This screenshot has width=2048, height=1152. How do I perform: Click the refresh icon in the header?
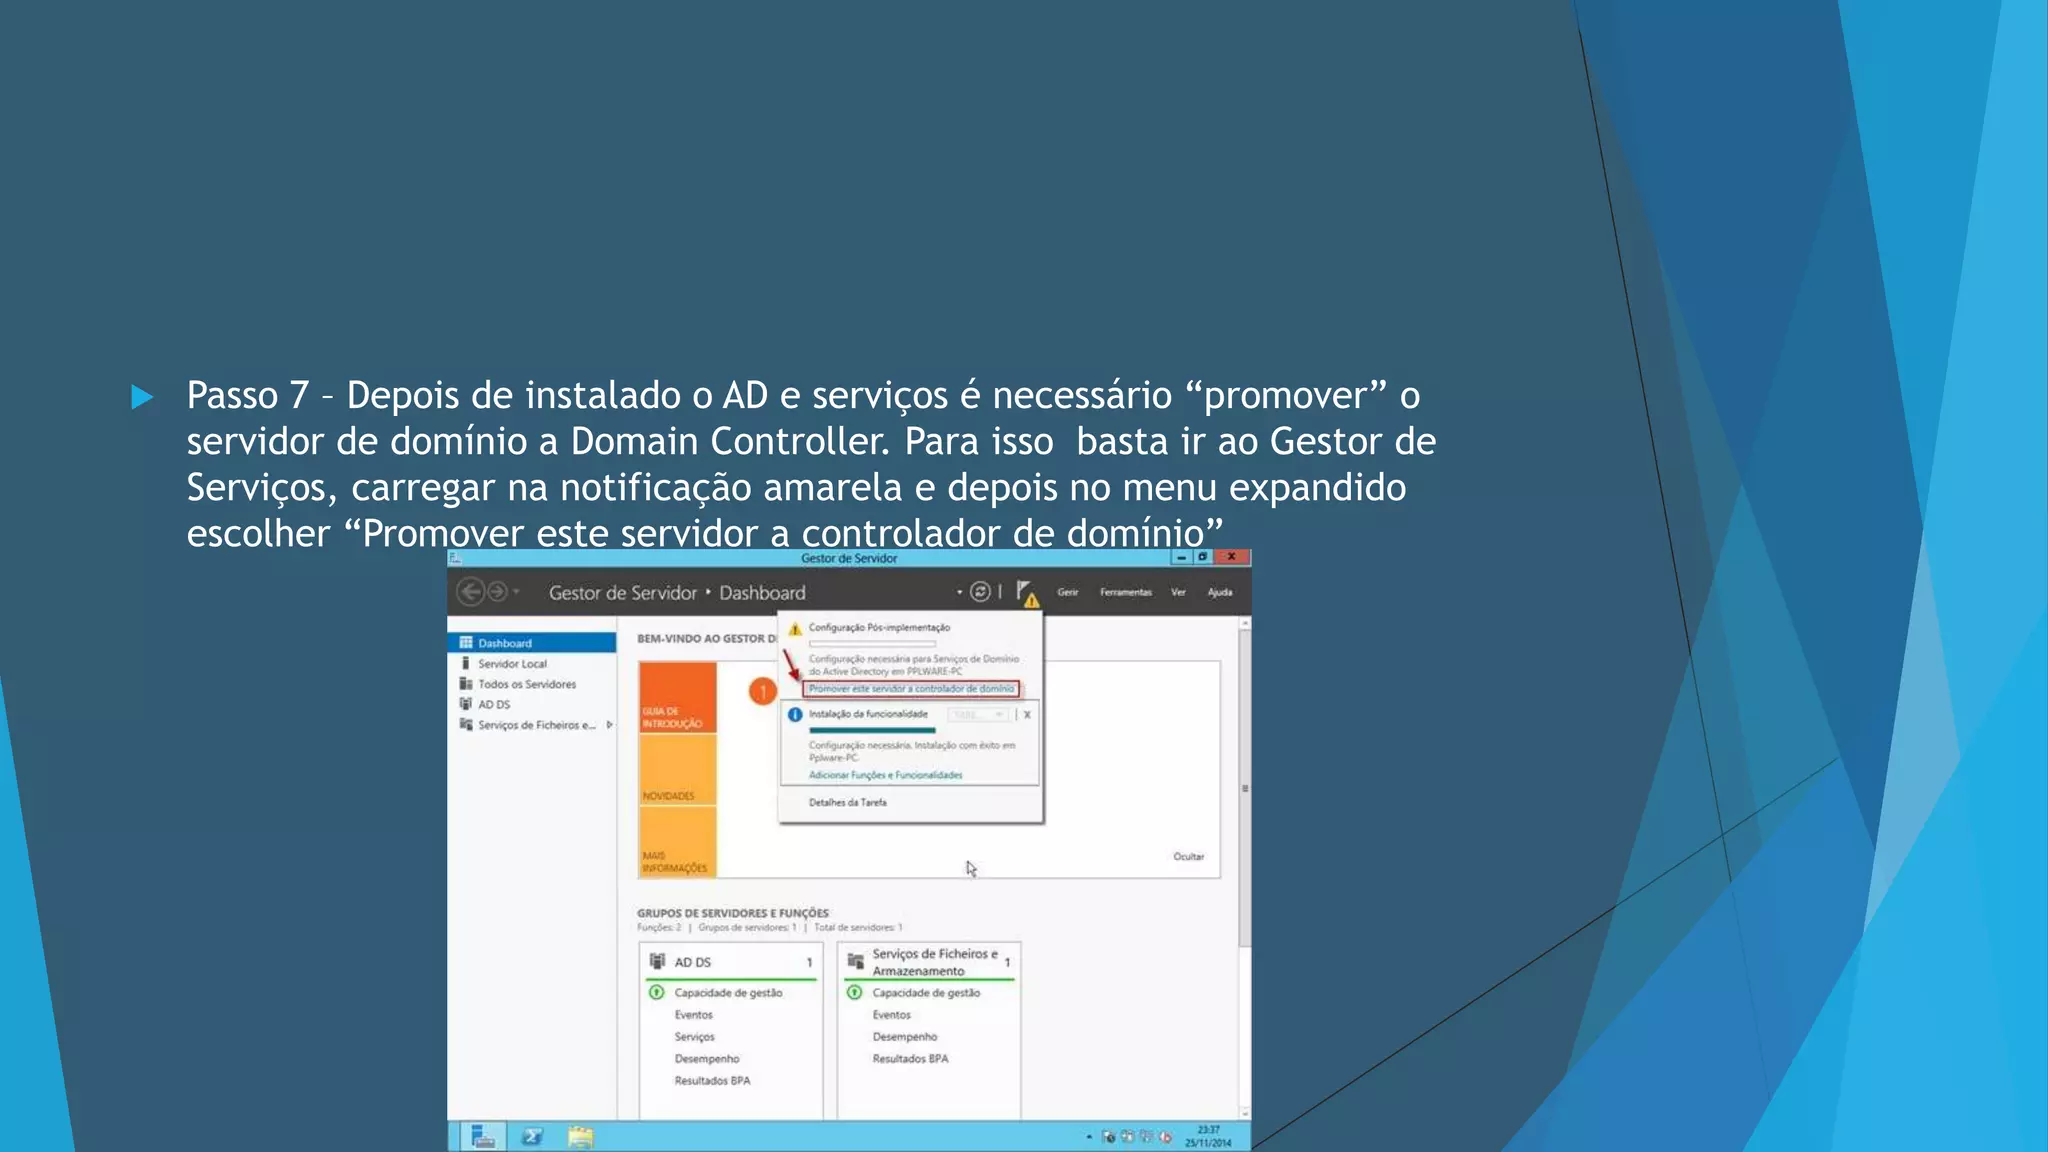pos(980,592)
